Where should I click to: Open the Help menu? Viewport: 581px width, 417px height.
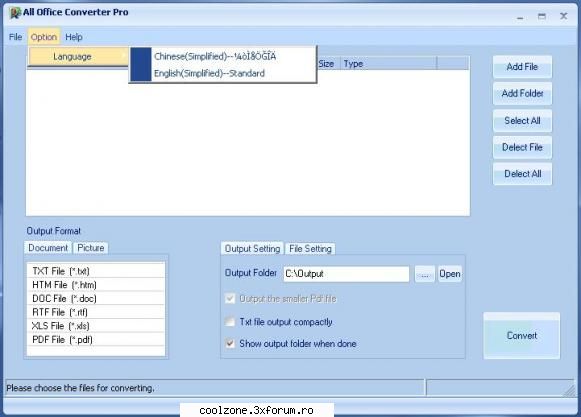pos(74,37)
